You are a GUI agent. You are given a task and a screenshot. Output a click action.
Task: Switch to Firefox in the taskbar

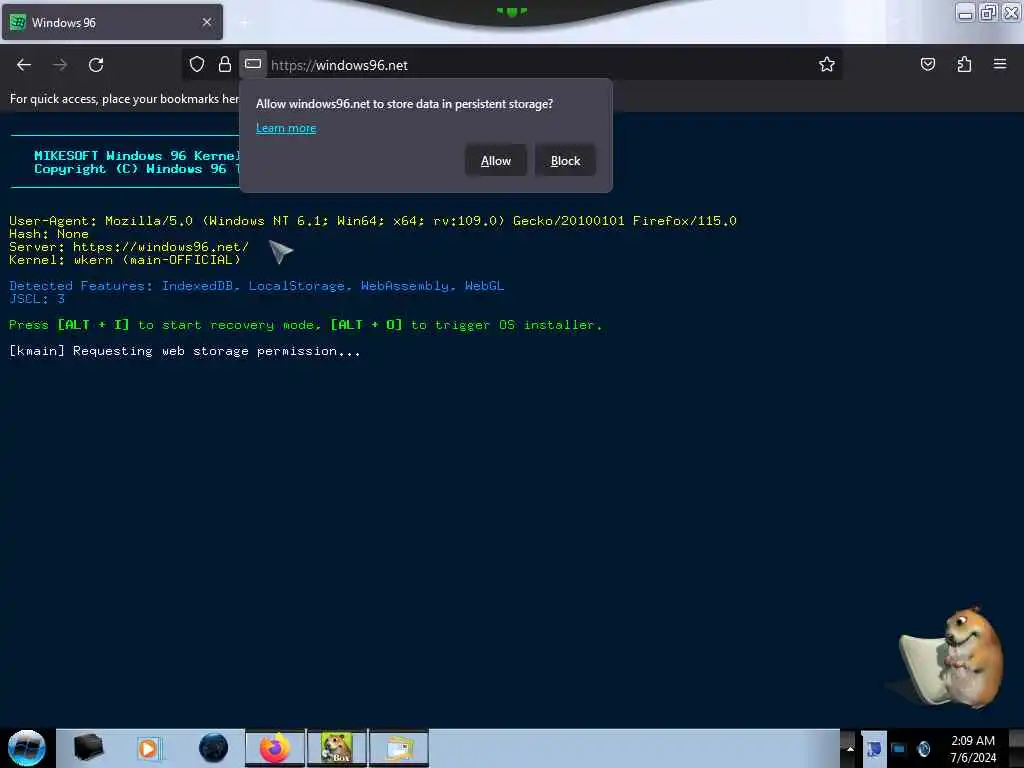tap(275, 748)
